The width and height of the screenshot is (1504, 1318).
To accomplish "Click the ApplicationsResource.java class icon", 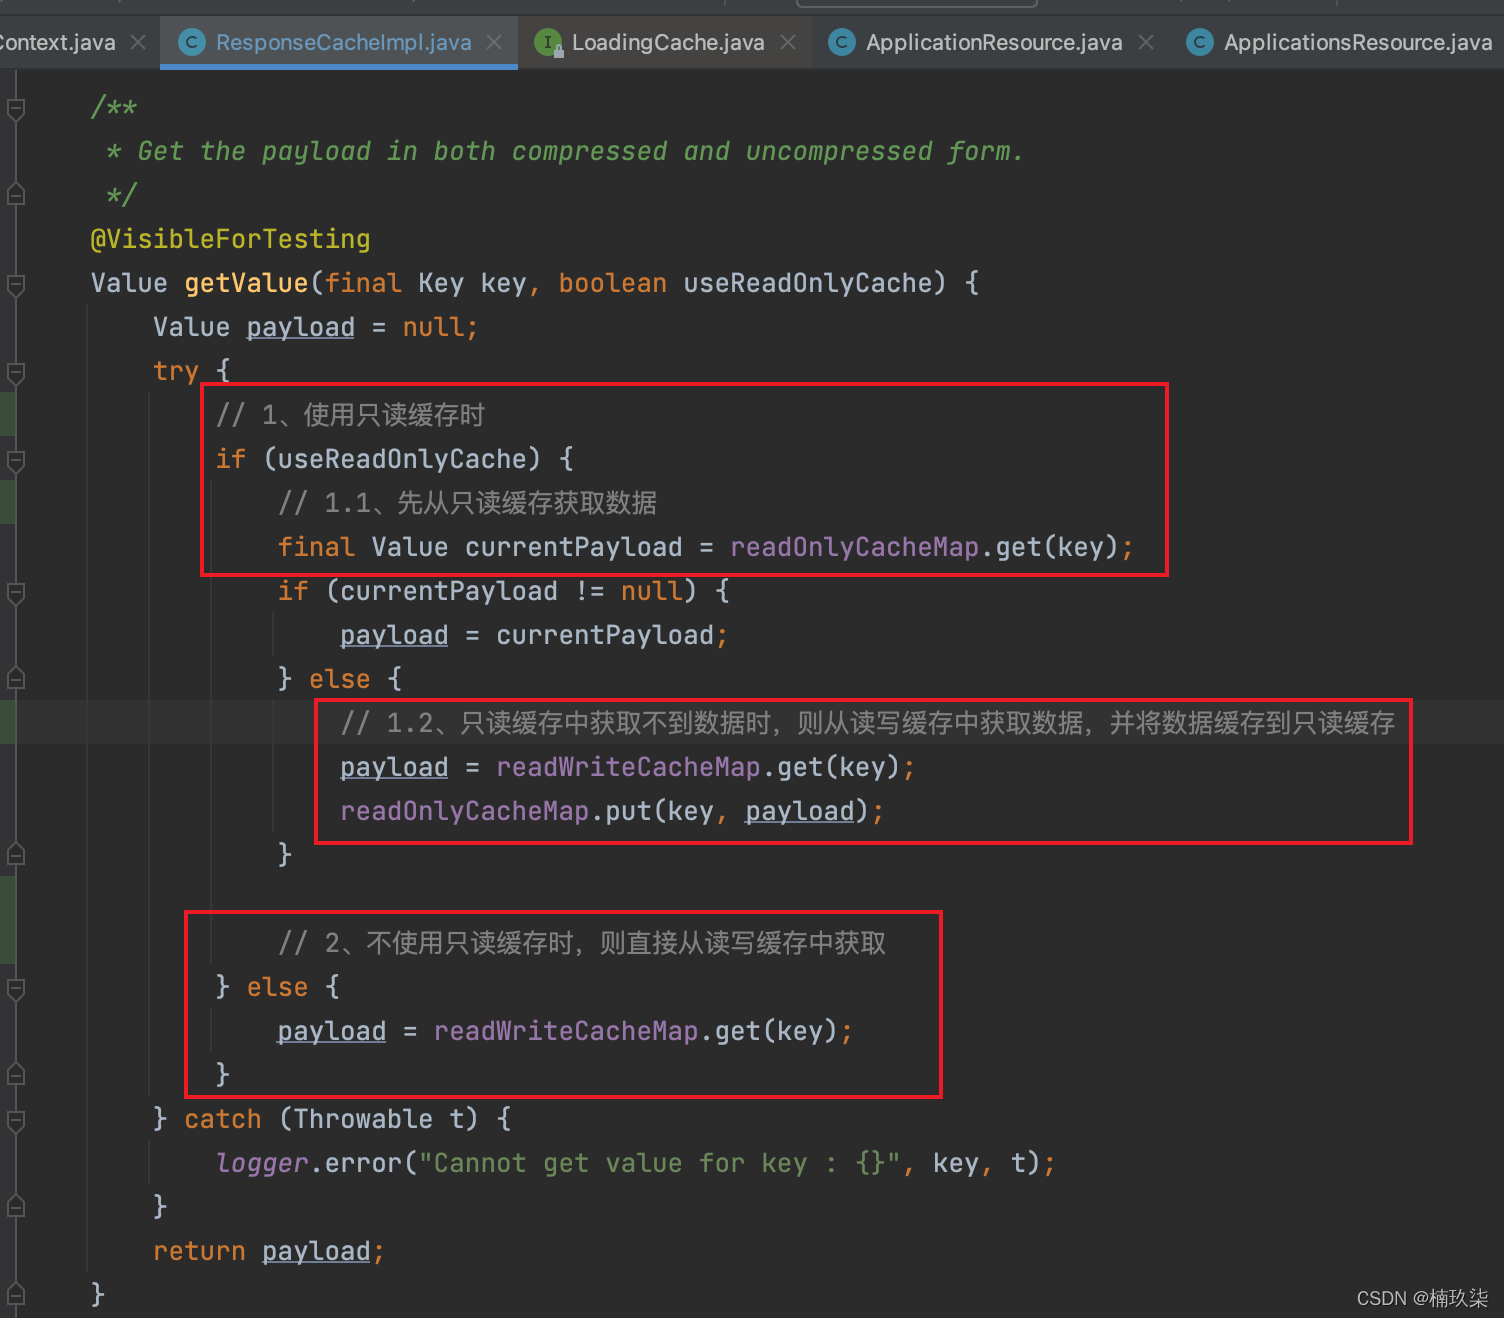I will tap(1199, 42).
